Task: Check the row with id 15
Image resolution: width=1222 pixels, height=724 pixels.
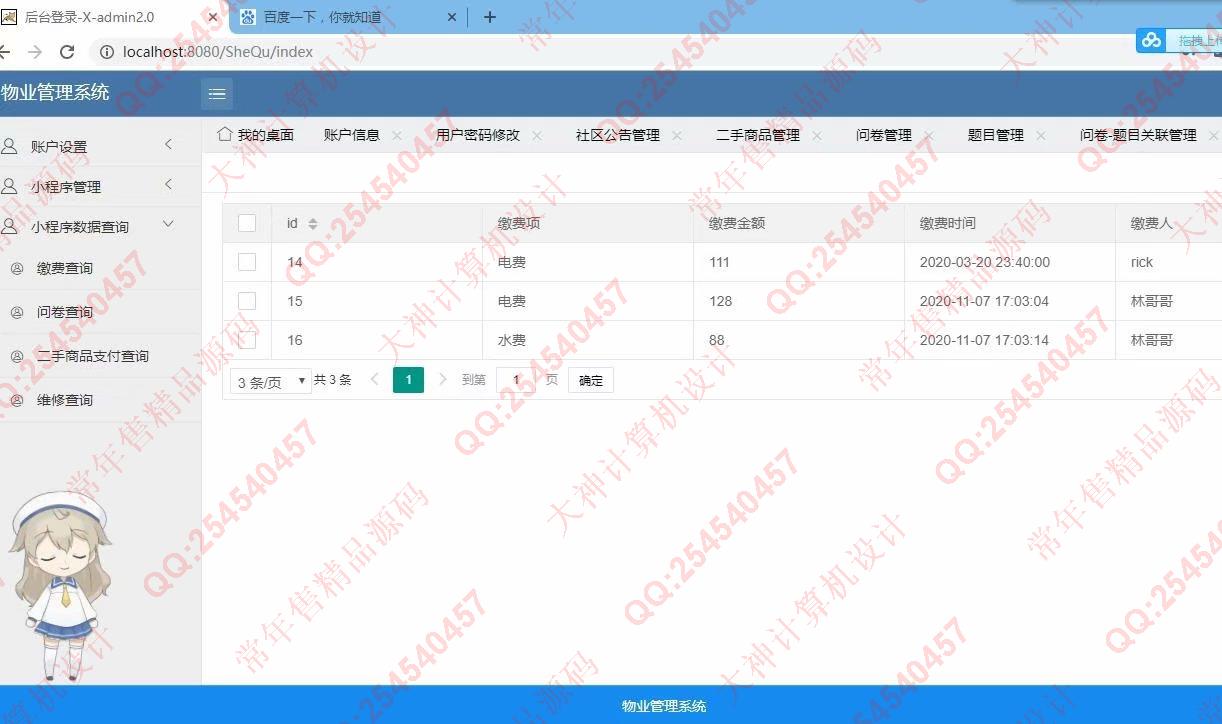Action: tap(247, 301)
